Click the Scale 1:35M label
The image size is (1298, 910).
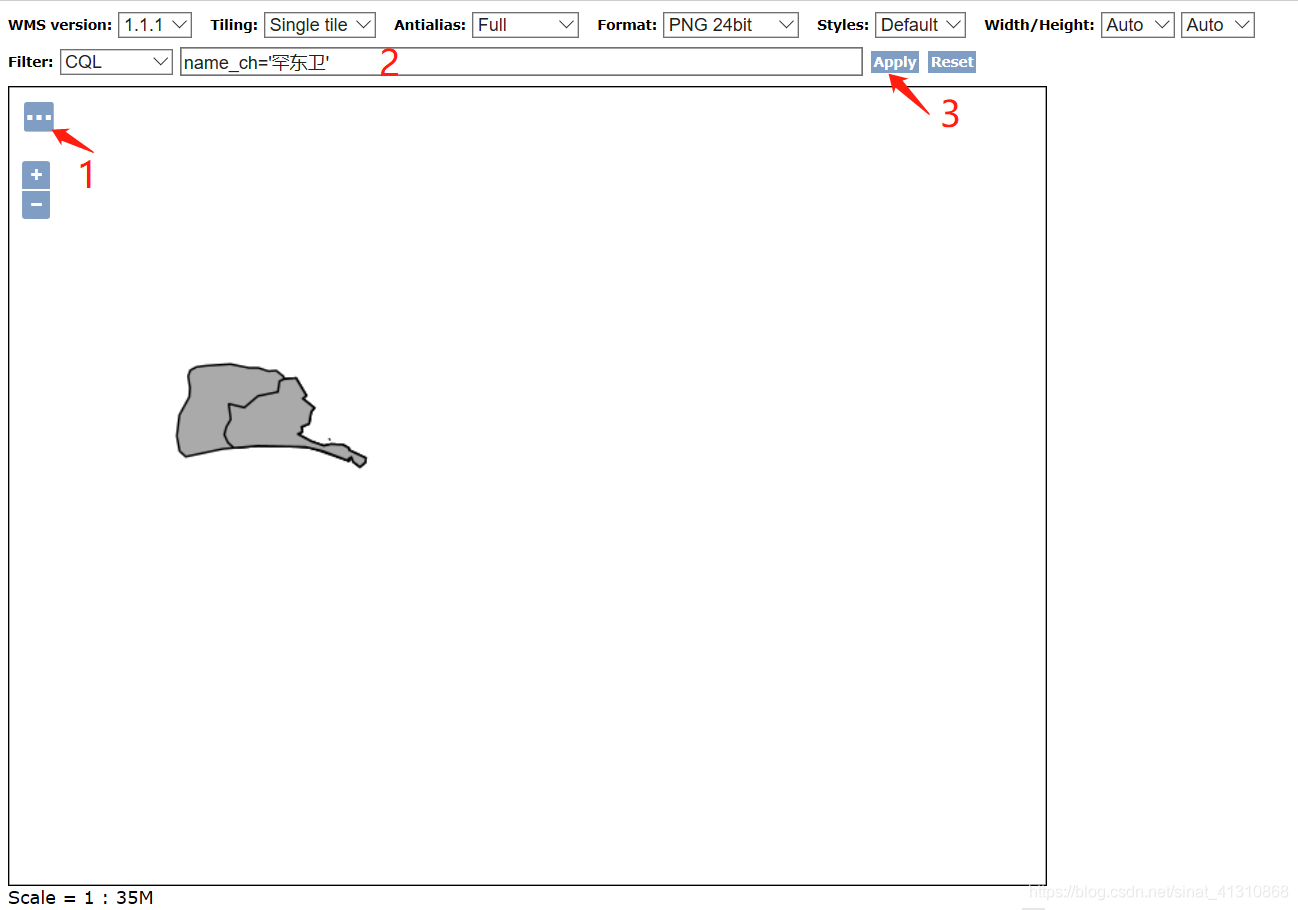point(78,897)
